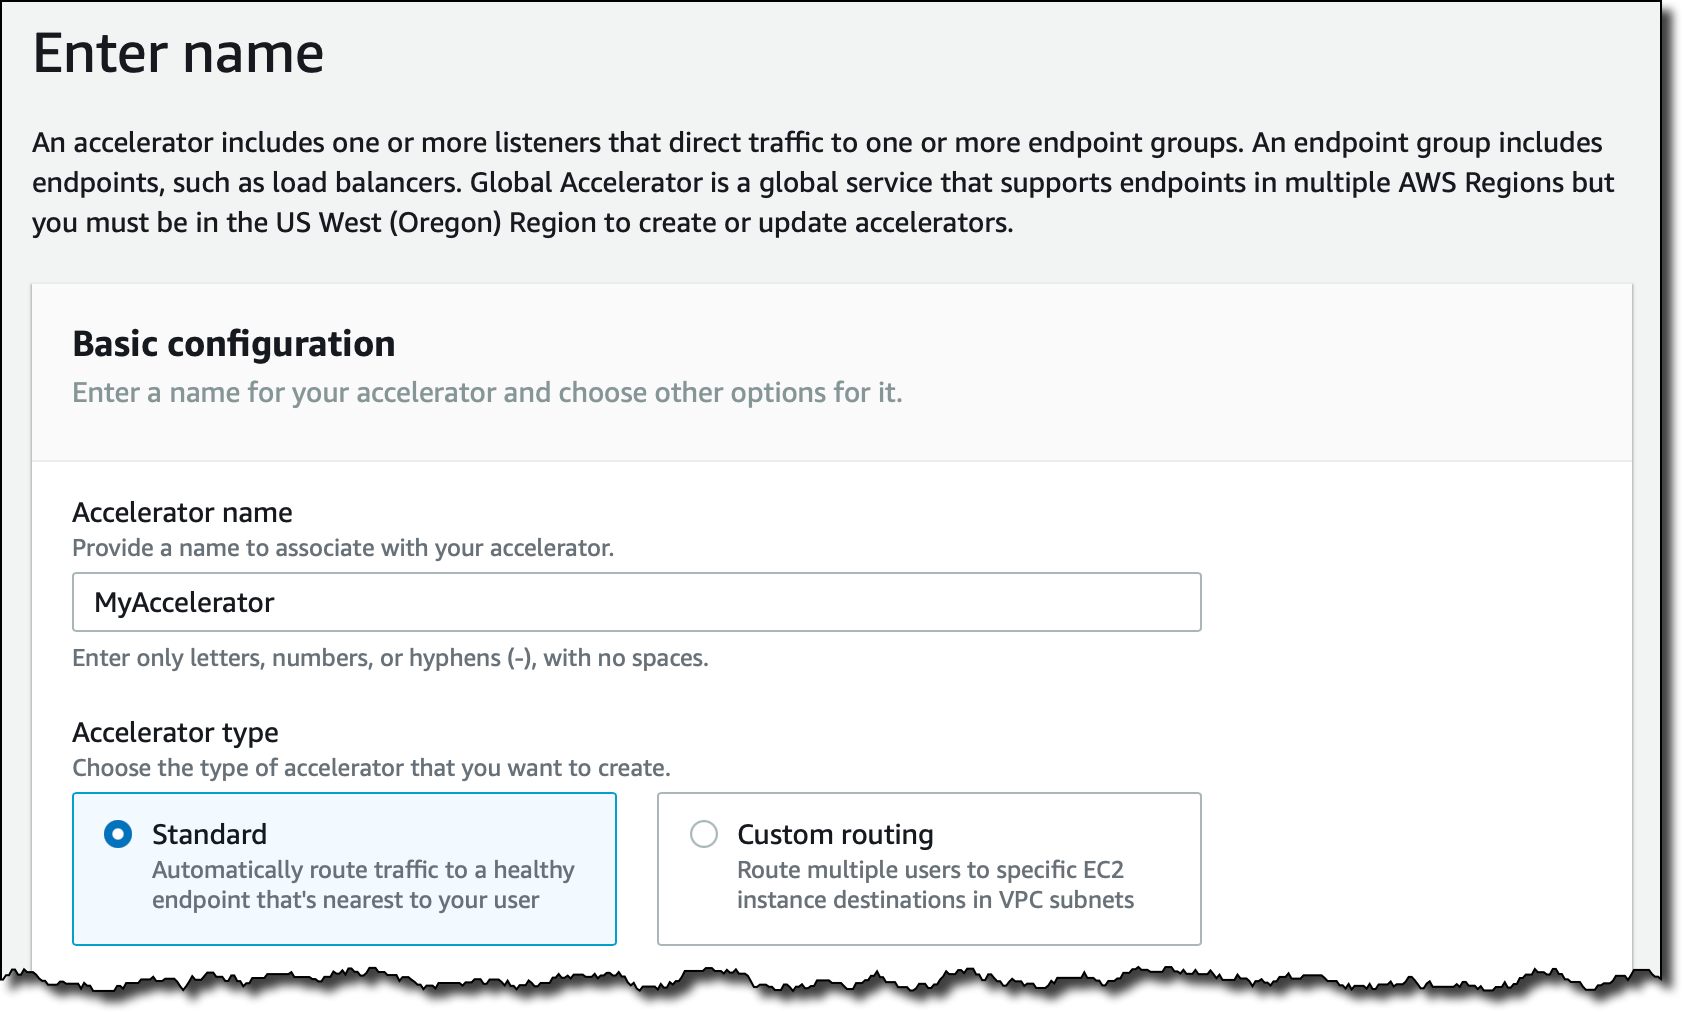Click the "US West (Oregon) Region" sentence
The image size is (1682, 1012).
pyautogui.click(x=520, y=223)
